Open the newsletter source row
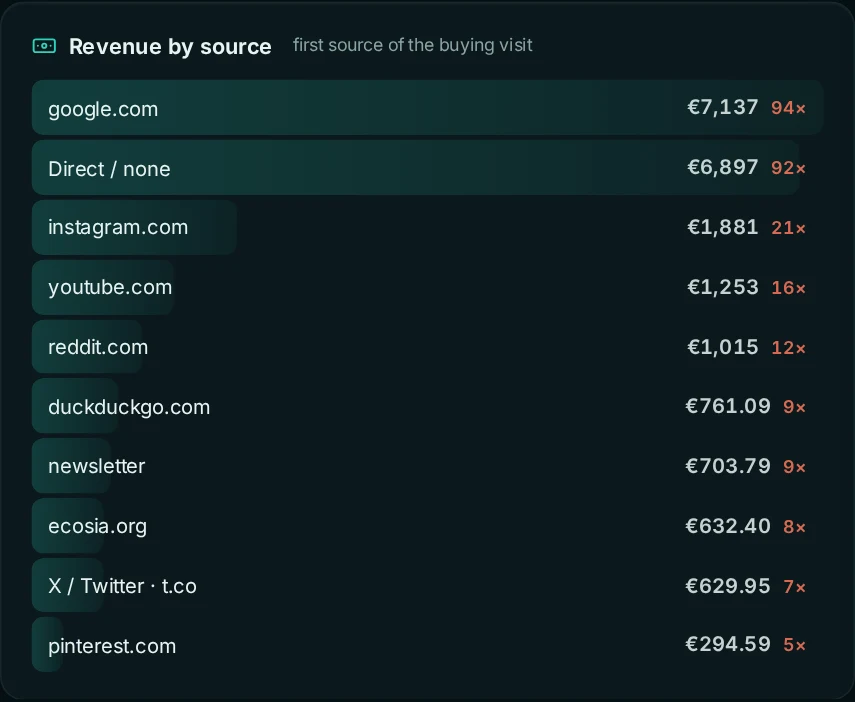Screen dimensions: 855x702 pyautogui.click(x=428, y=466)
